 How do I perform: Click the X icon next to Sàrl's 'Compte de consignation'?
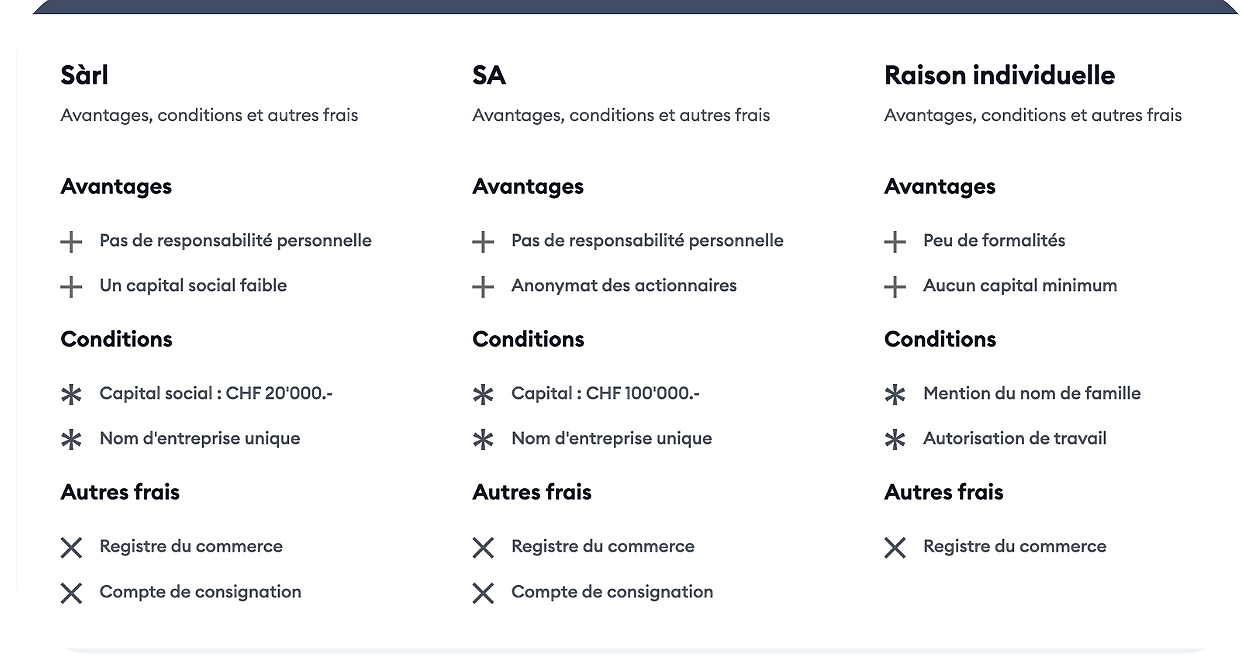[71, 593]
